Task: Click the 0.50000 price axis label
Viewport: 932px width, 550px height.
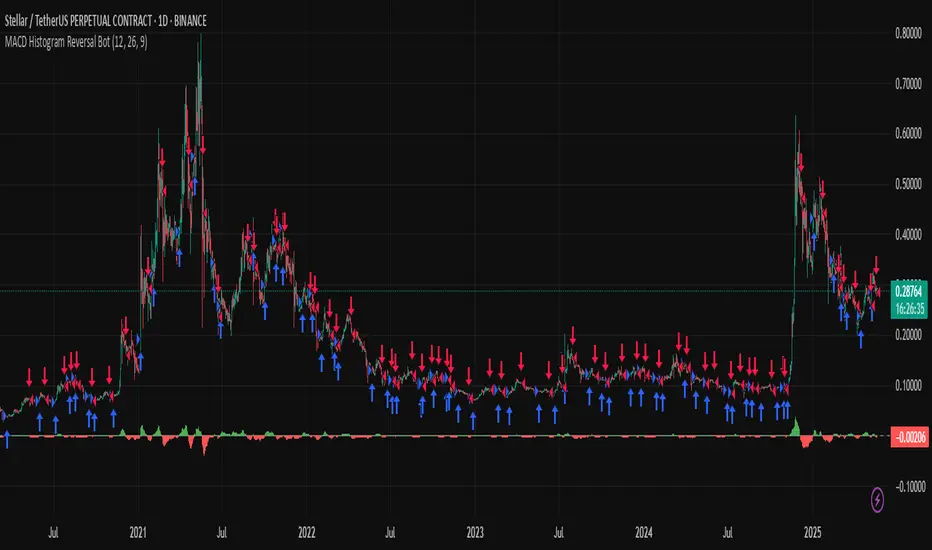Action: point(908,184)
